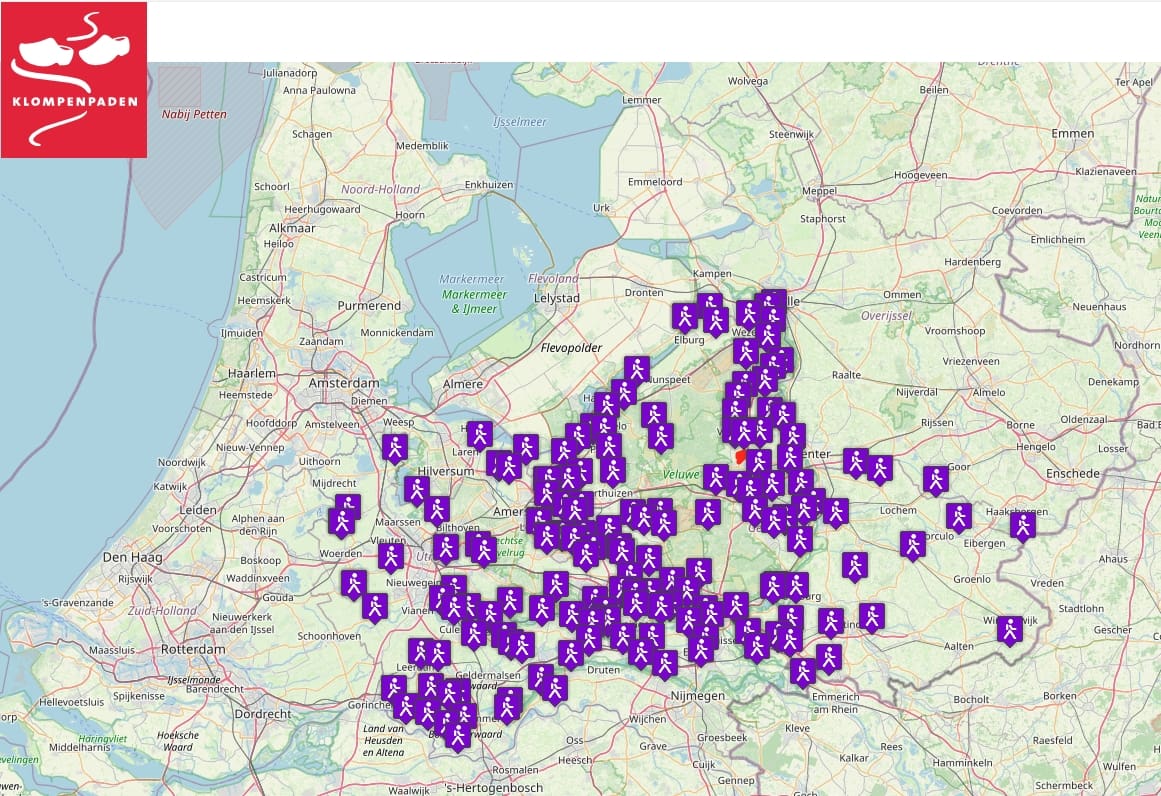Click the walking marker left of Gorinchem label
Screen dimensions: 1161x796
(x=394, y=687)
